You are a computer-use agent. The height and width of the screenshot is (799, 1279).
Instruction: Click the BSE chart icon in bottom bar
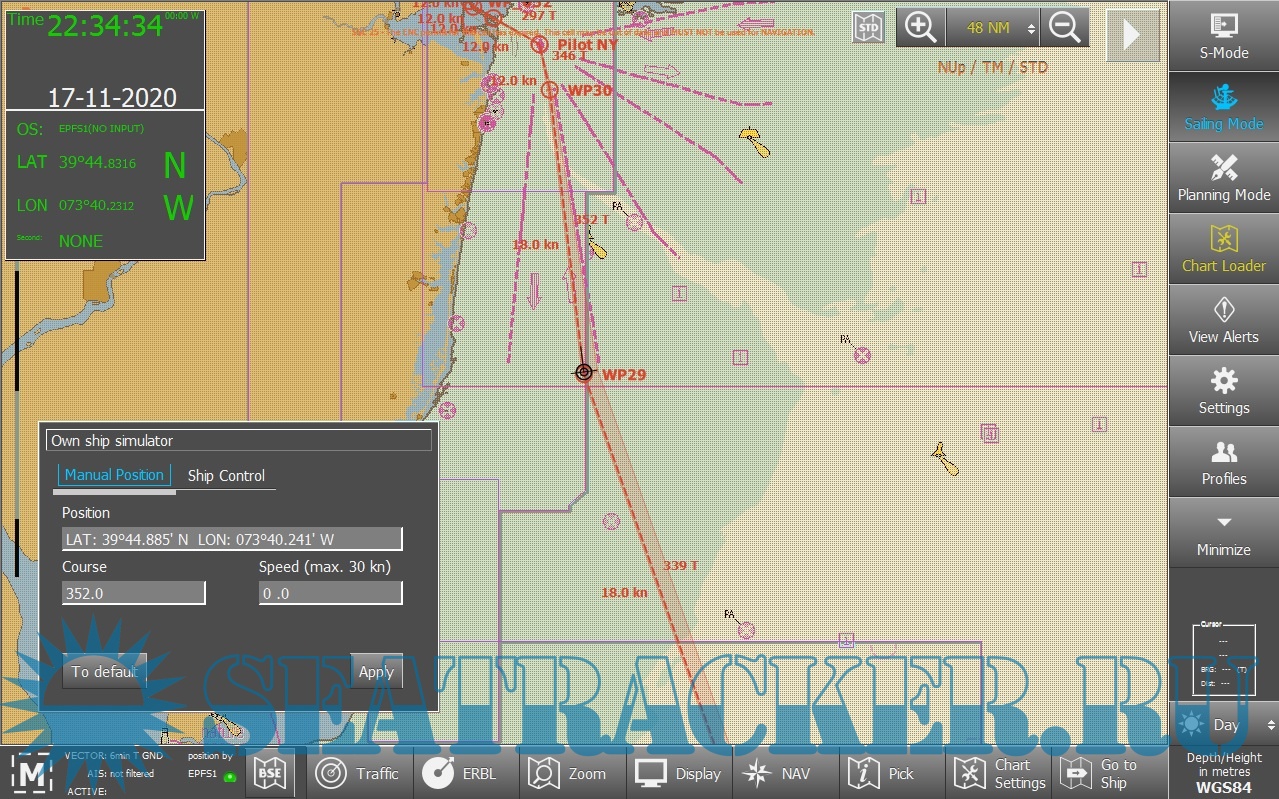(x=270, y=773)
